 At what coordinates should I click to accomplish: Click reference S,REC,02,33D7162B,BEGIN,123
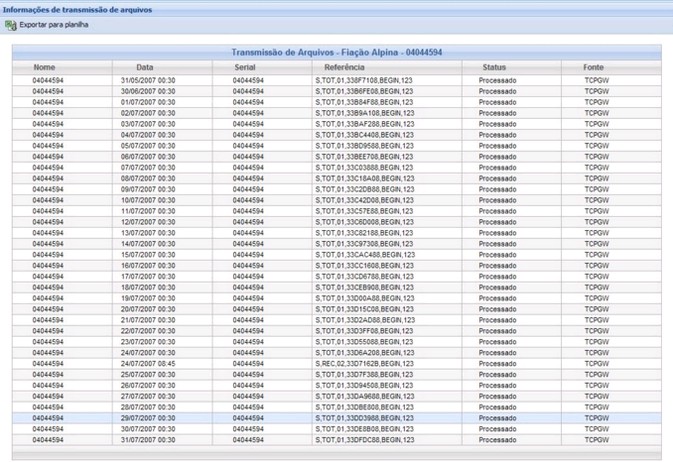click(x=364, y=363)
